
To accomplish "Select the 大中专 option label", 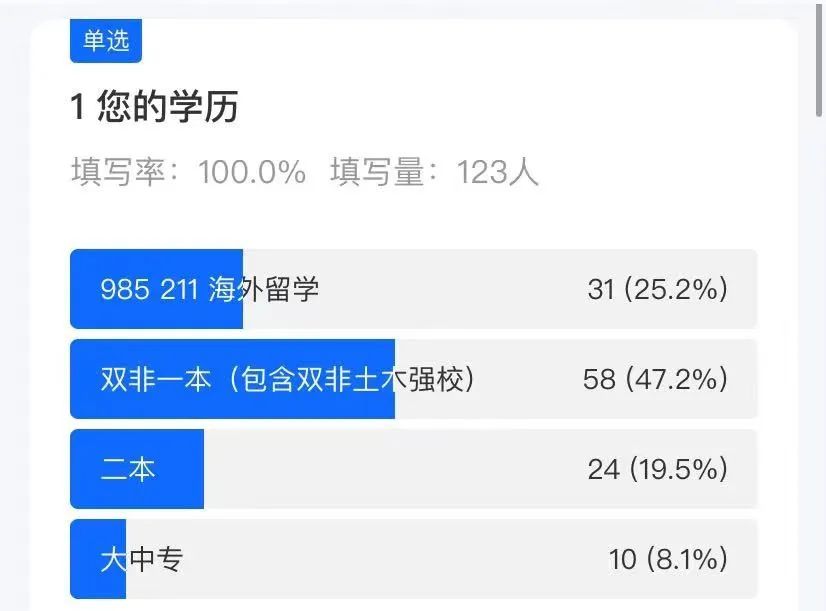I will [141, 559].
